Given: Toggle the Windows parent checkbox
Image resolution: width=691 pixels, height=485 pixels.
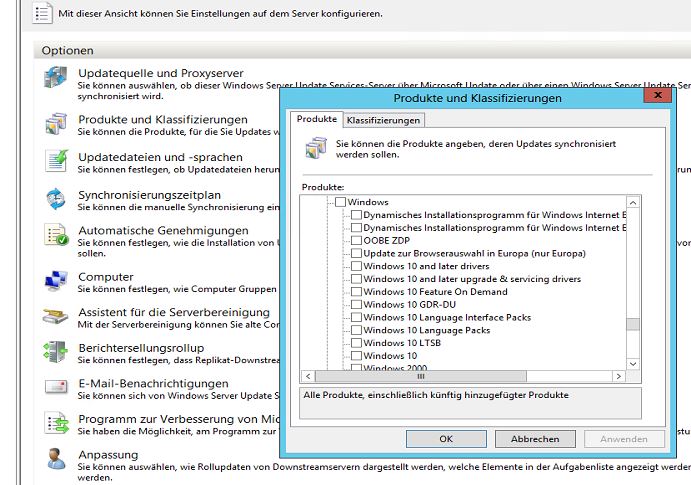Looking at the screenshot, I should coord(340,202).
